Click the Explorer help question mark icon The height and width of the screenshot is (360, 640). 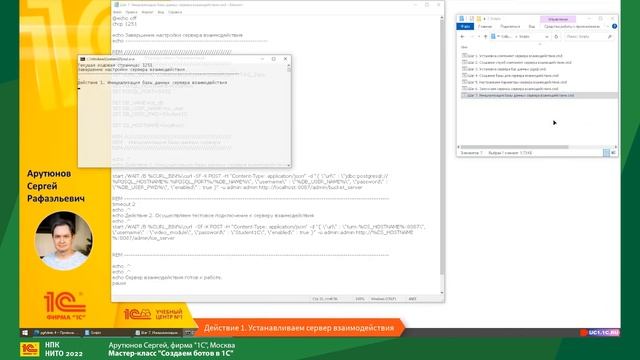(x=614, y=27)
